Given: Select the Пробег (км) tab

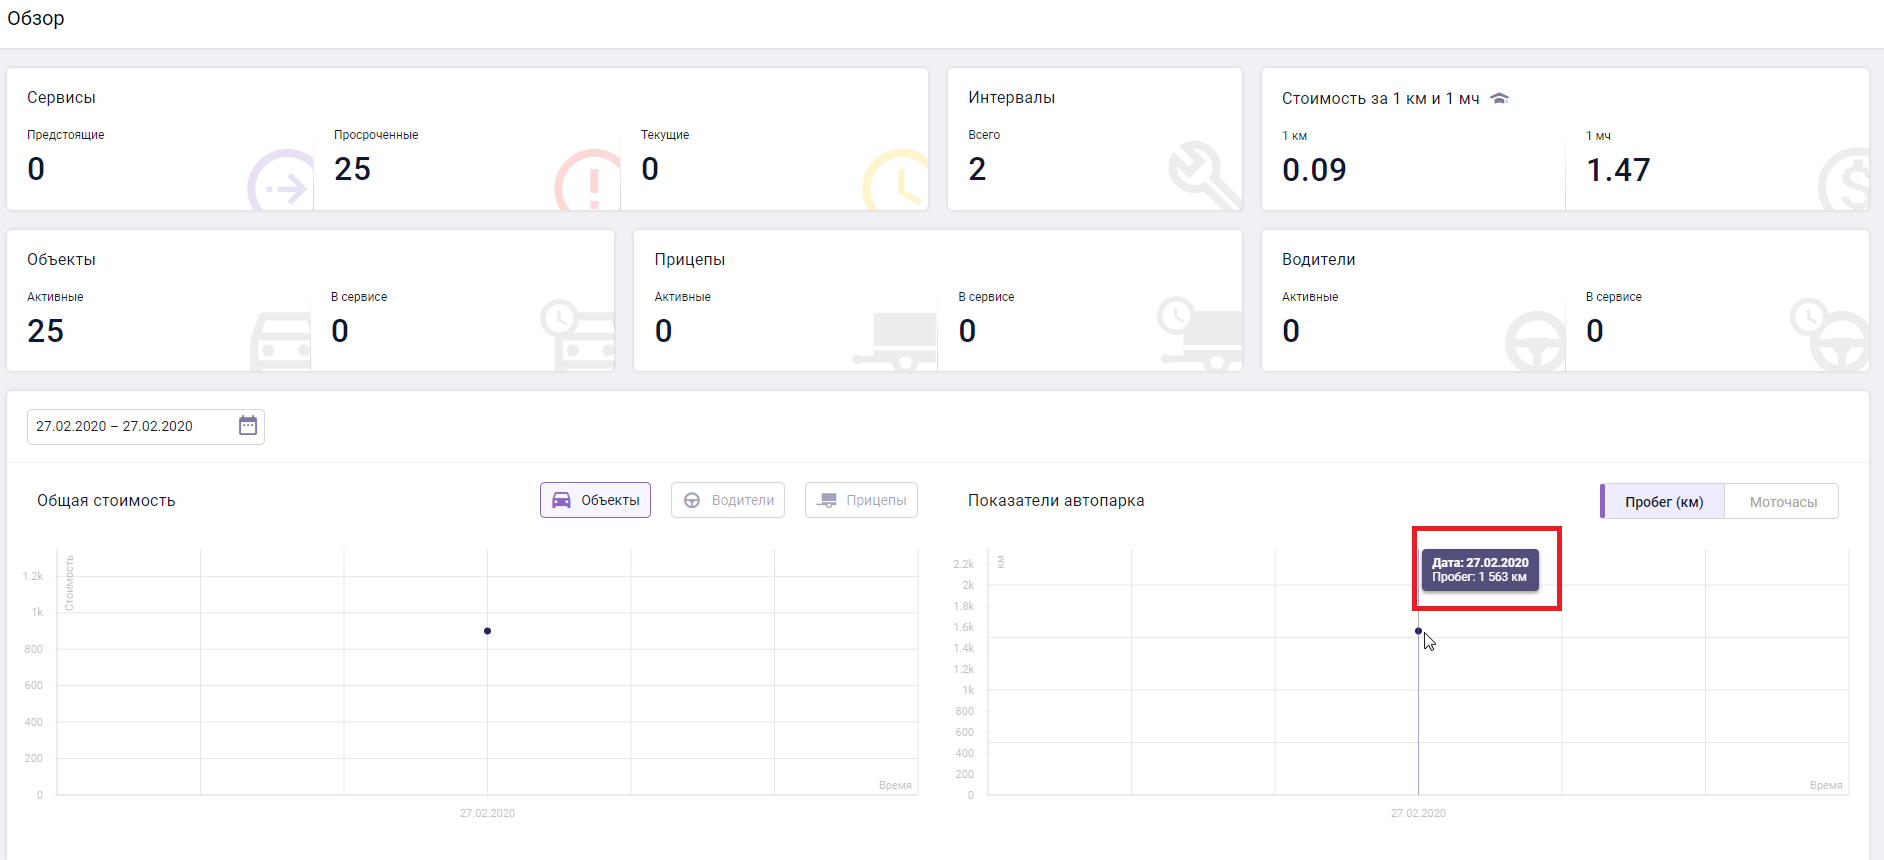Looking at the screenshot, I should click(1663, 502).
